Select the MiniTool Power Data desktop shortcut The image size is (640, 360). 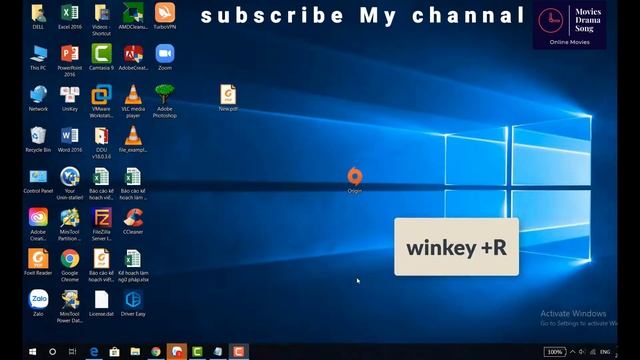click(70, 307)
